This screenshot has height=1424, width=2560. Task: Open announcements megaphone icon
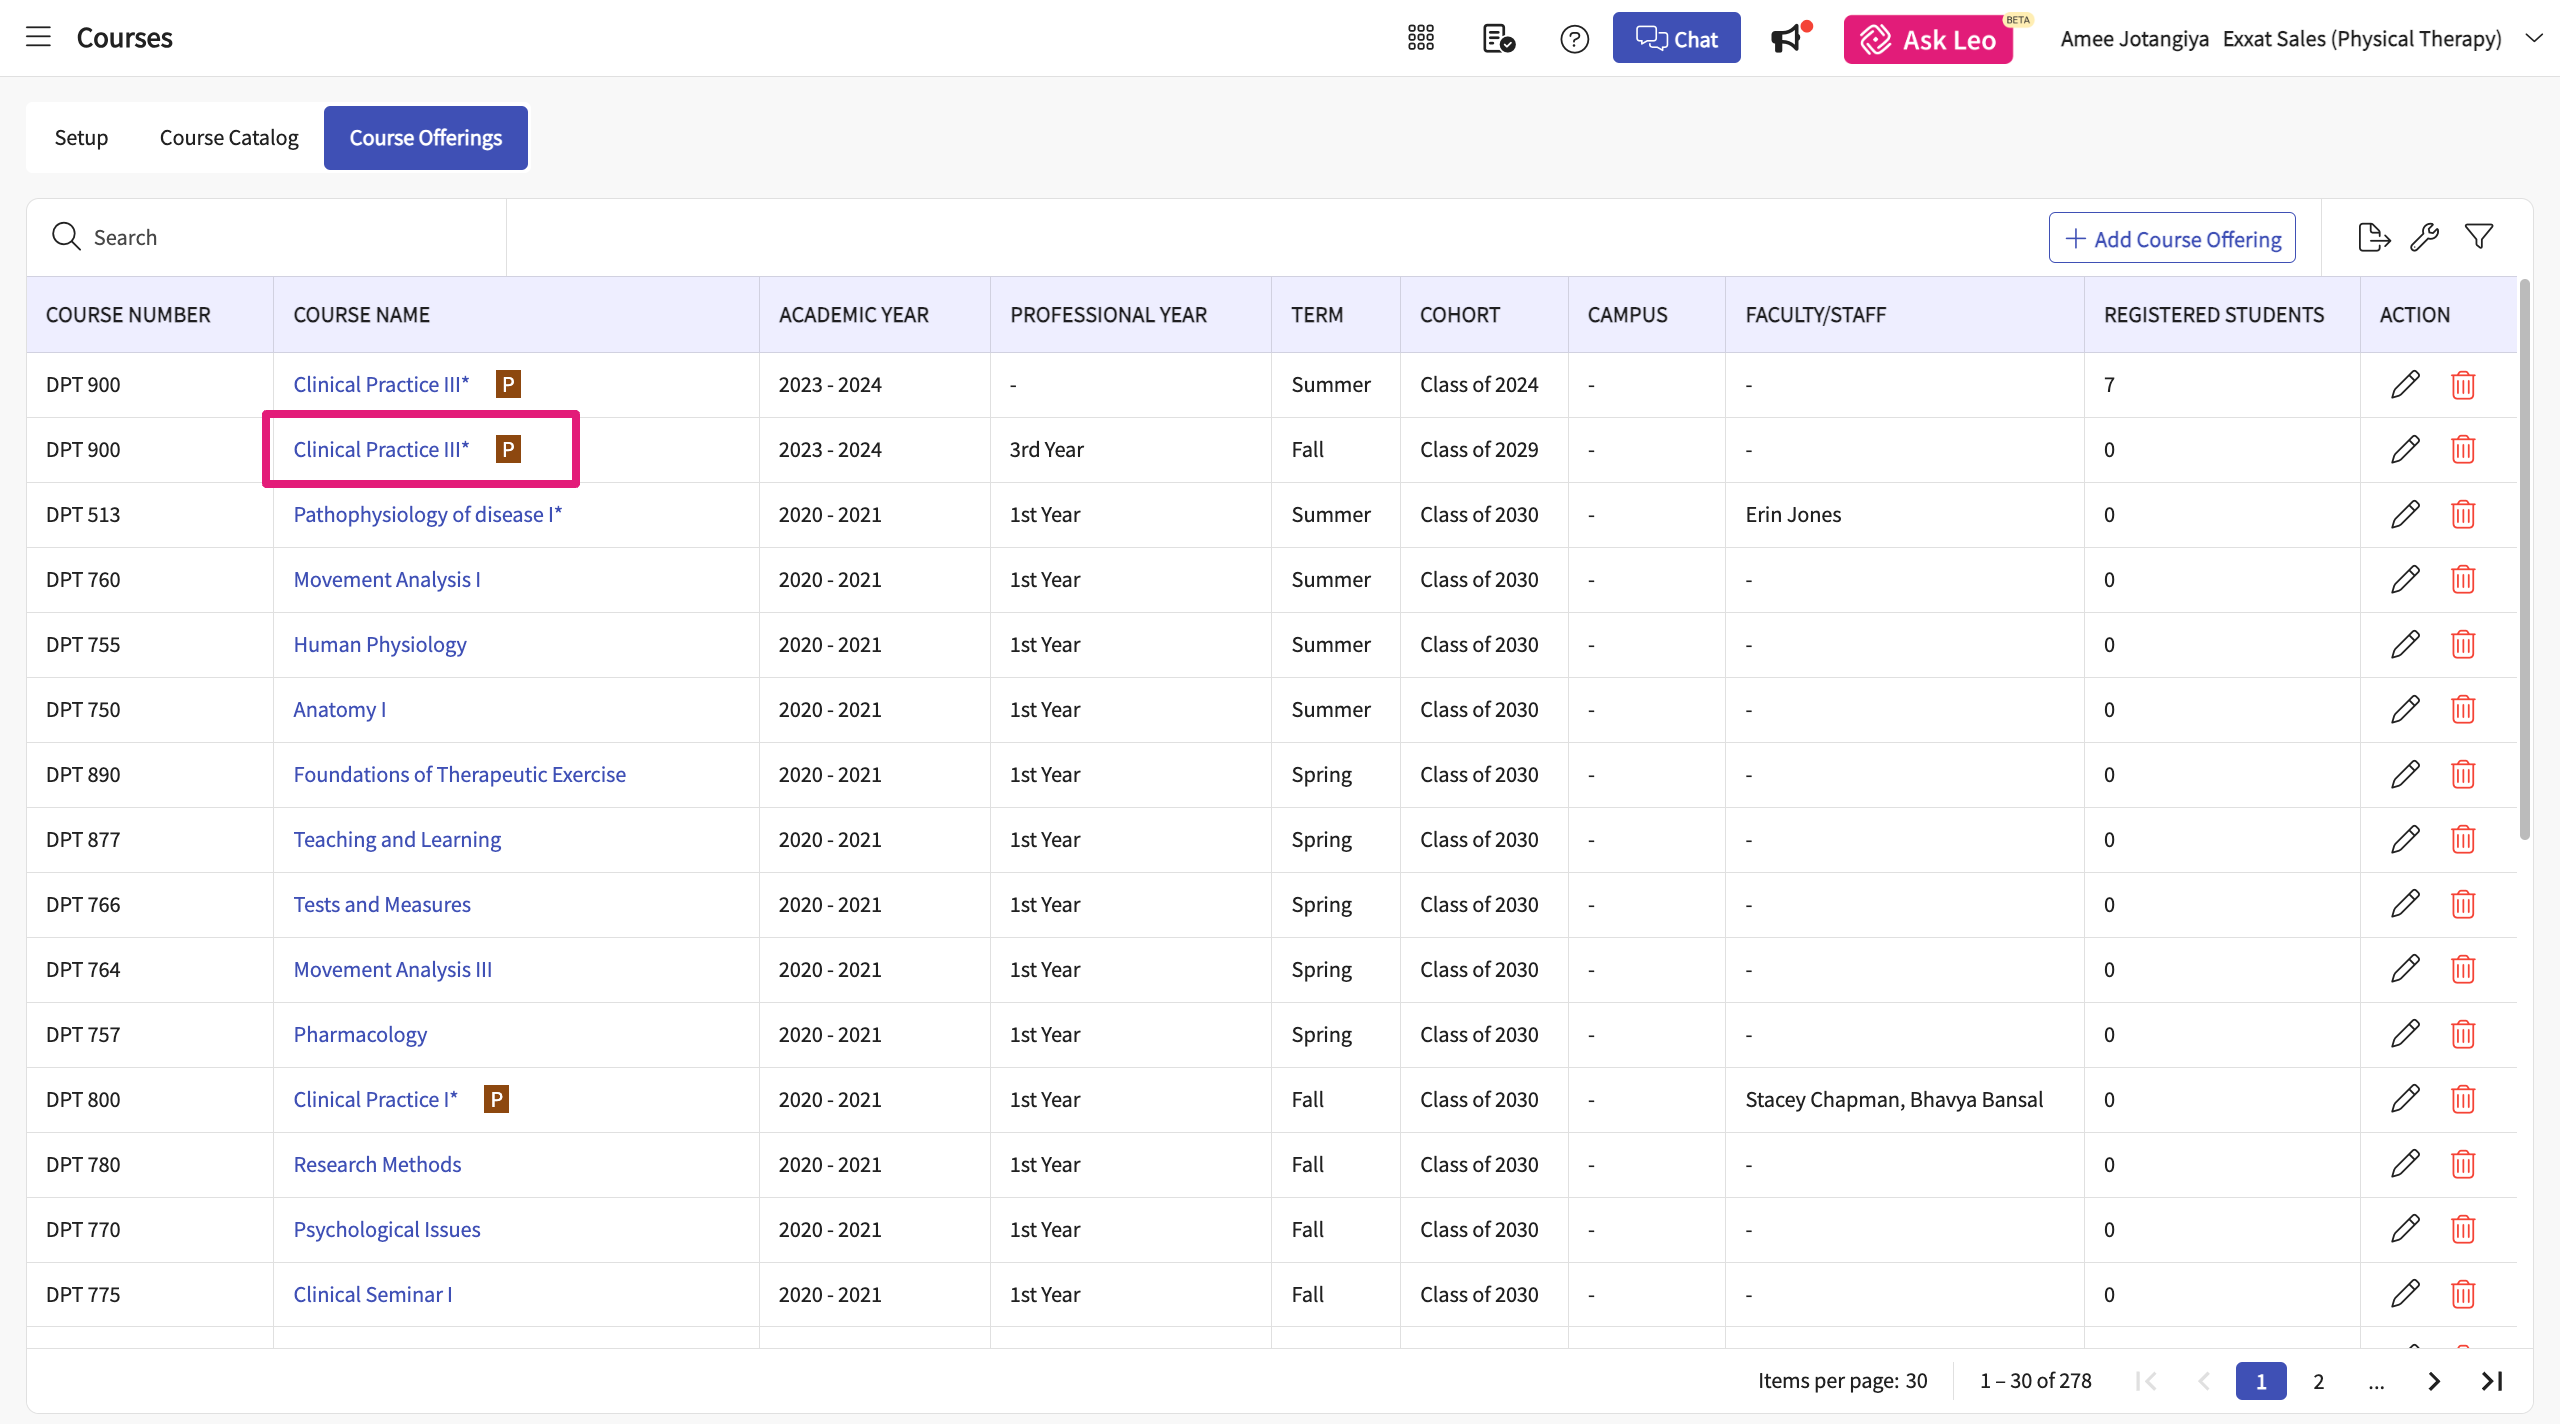[x=1787, y=38]
